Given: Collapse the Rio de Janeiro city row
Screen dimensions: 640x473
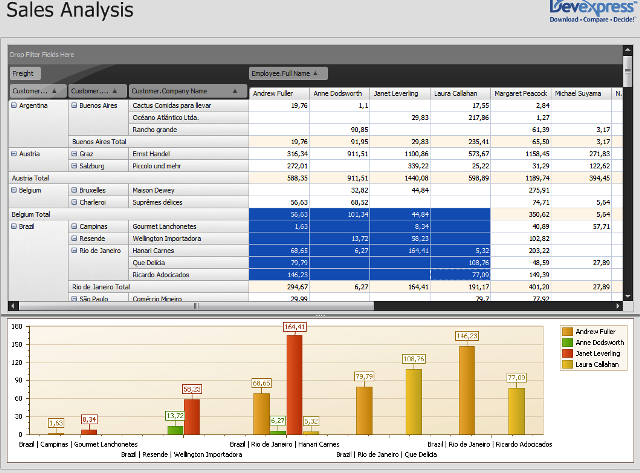Looking at the screenshot, I should click(x=74, y=251).
